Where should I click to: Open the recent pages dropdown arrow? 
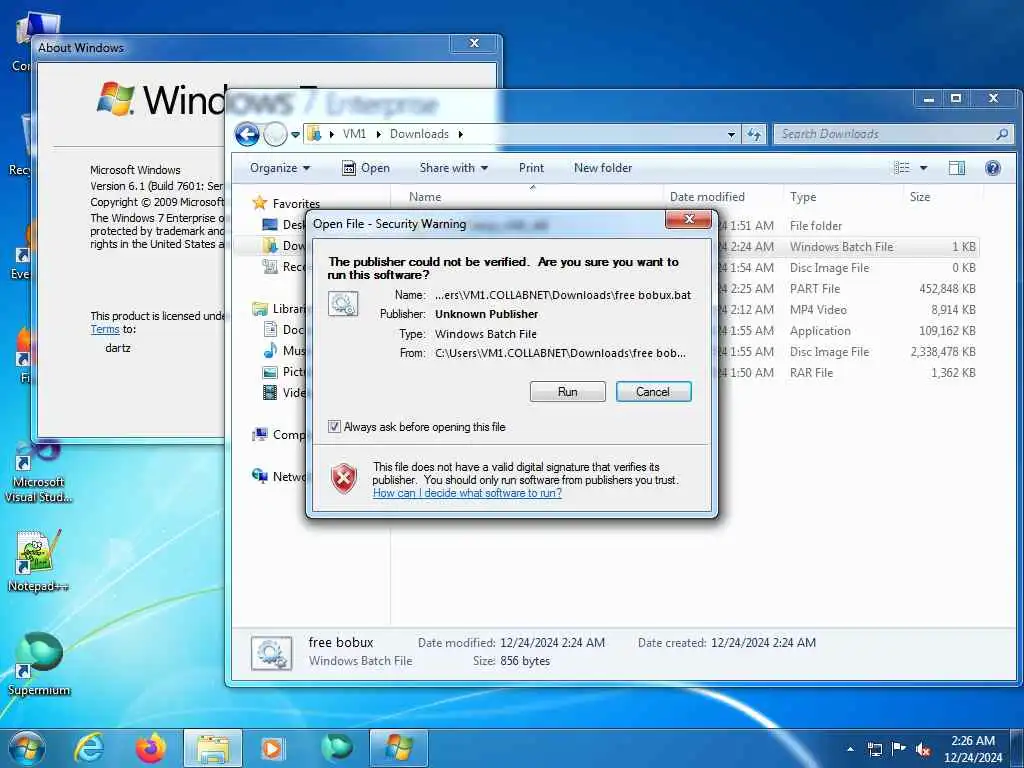click(x=295, y=135)
